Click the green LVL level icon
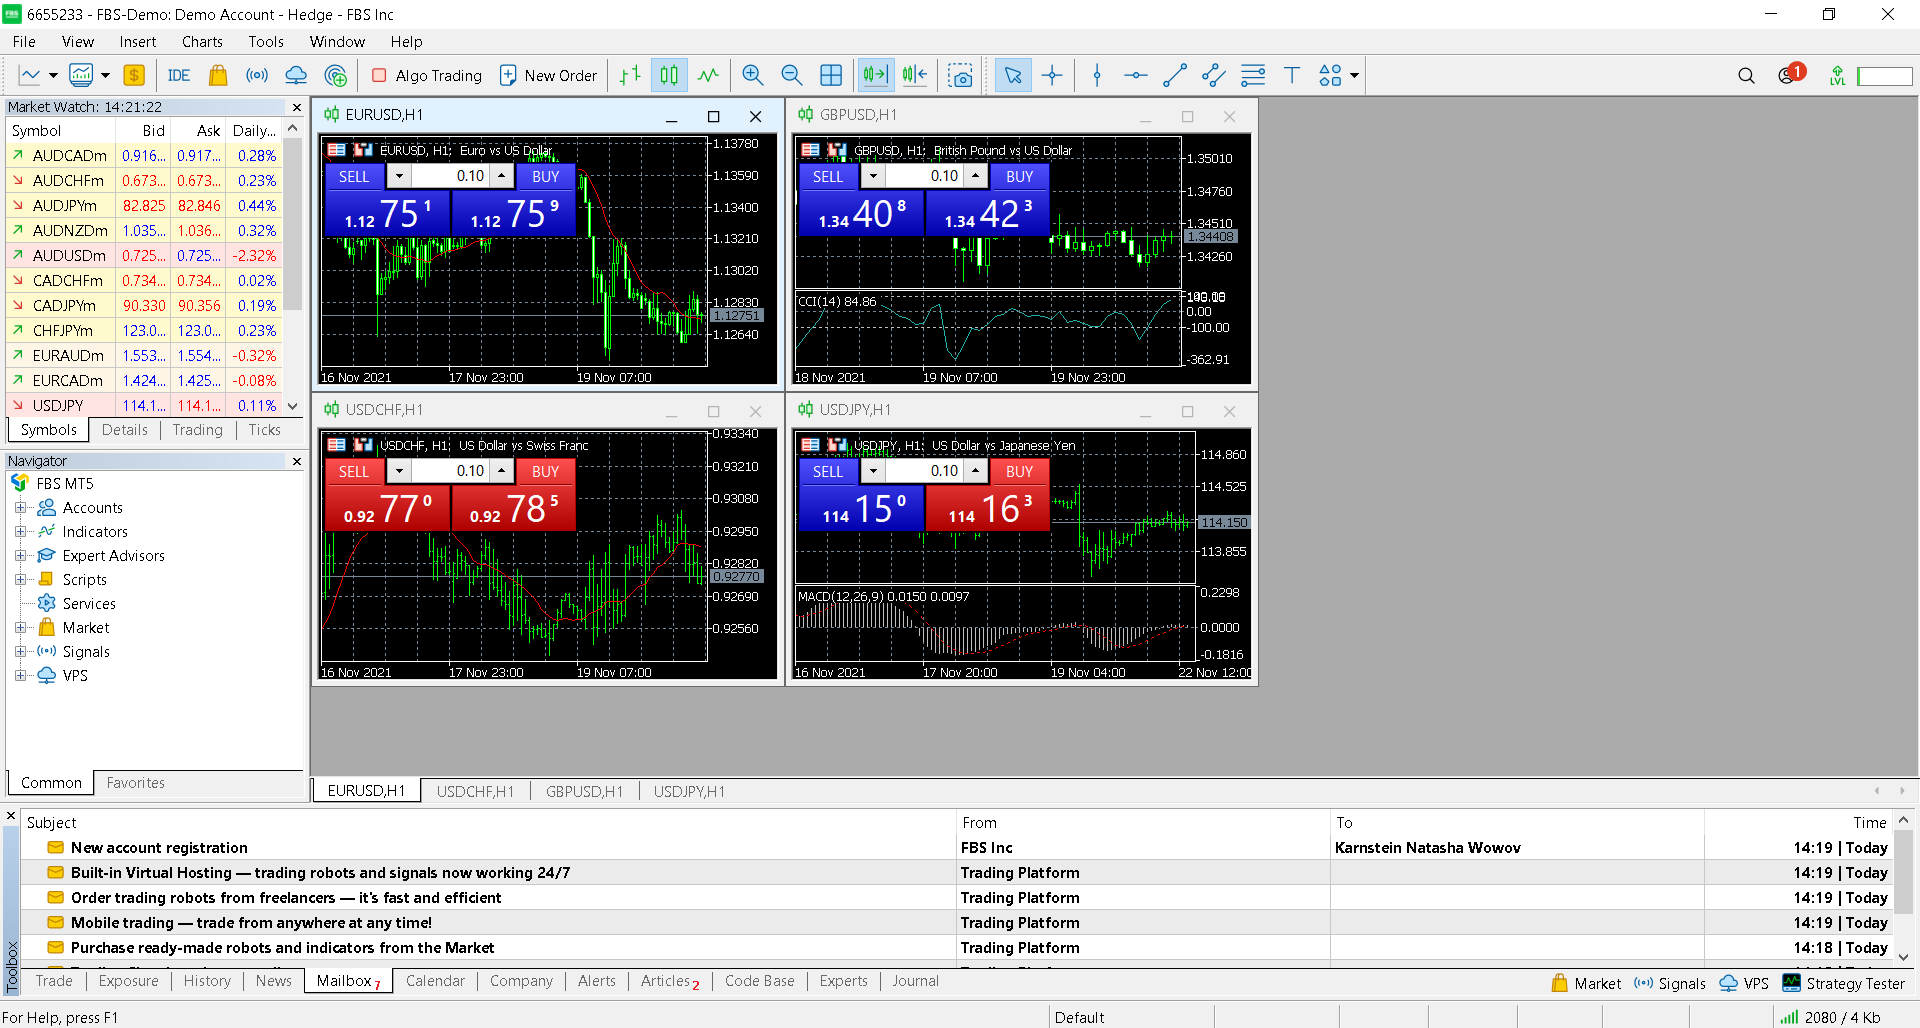 pos(1837,75)
